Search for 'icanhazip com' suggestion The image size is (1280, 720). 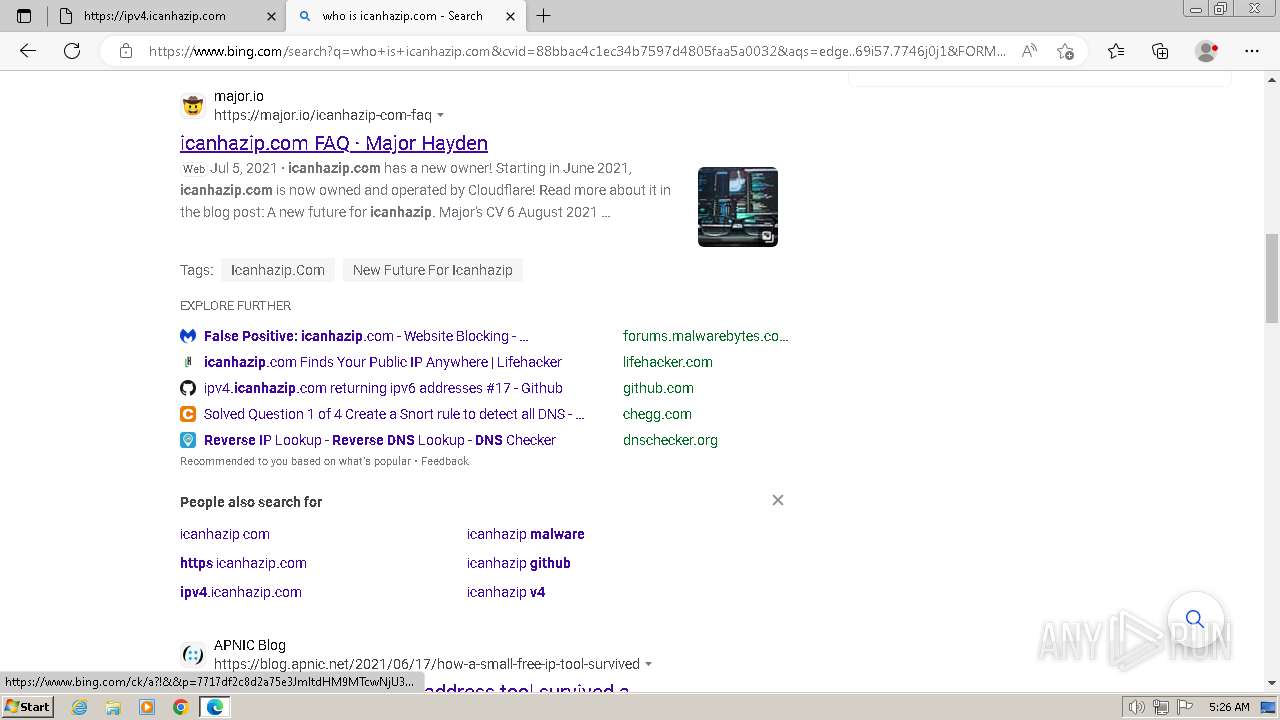point(225,534)
